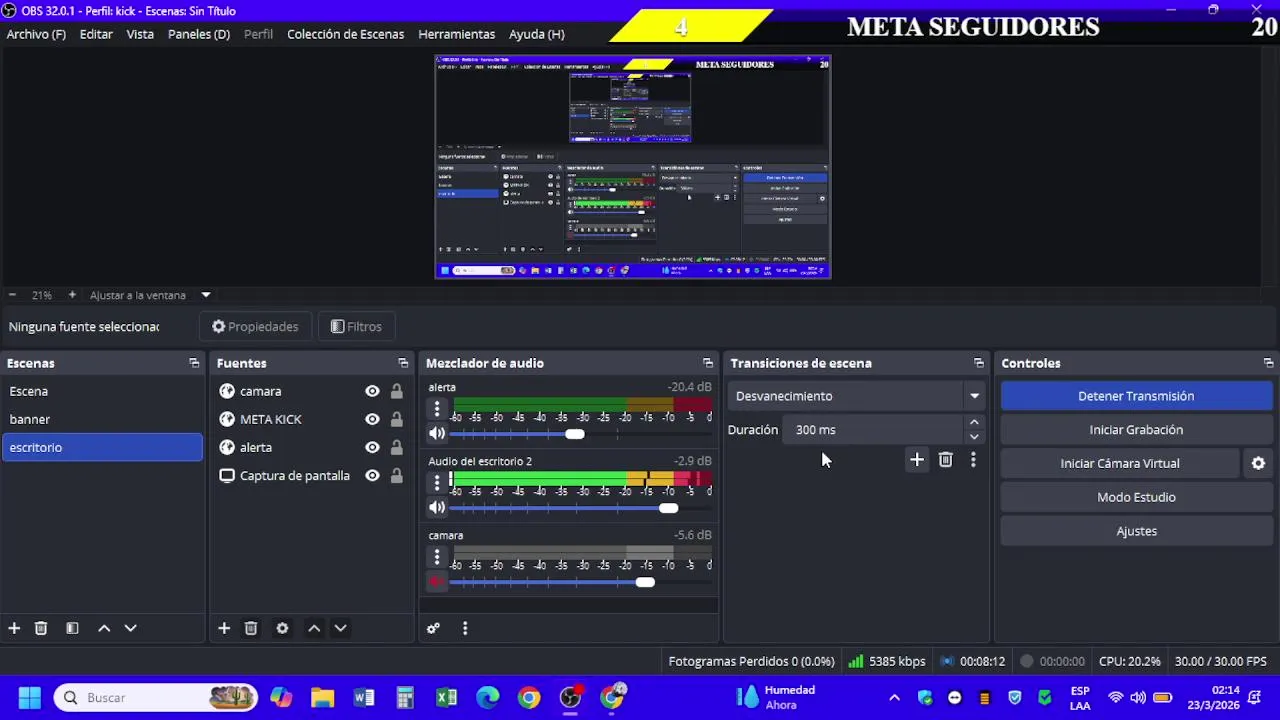Hide the META KICK source

[372, 419]
